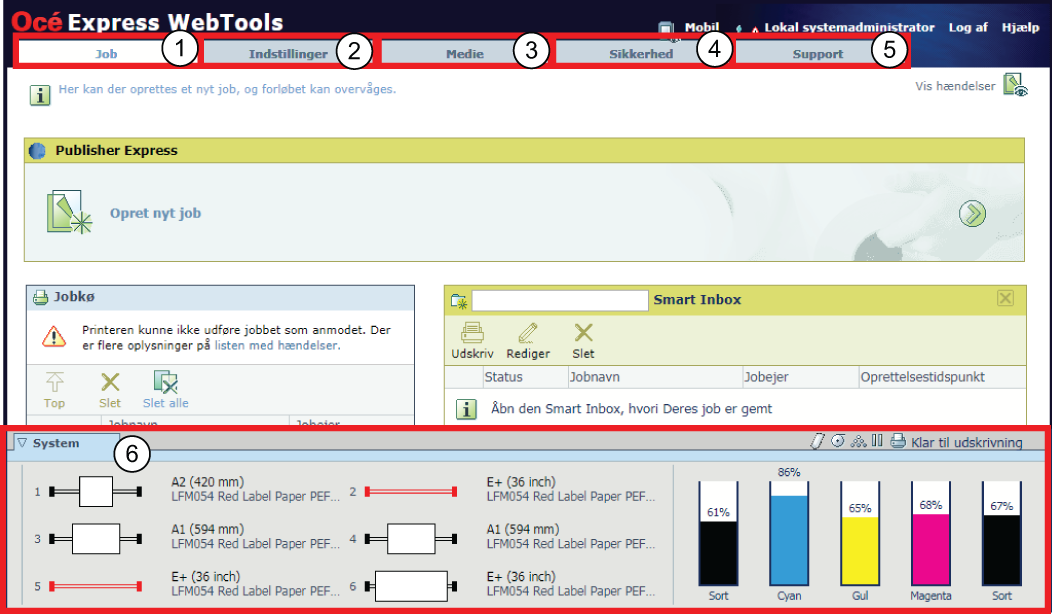Viewport: 1052px width, 614px height.
Task: Click the media roll status icon
Action: 837,441
